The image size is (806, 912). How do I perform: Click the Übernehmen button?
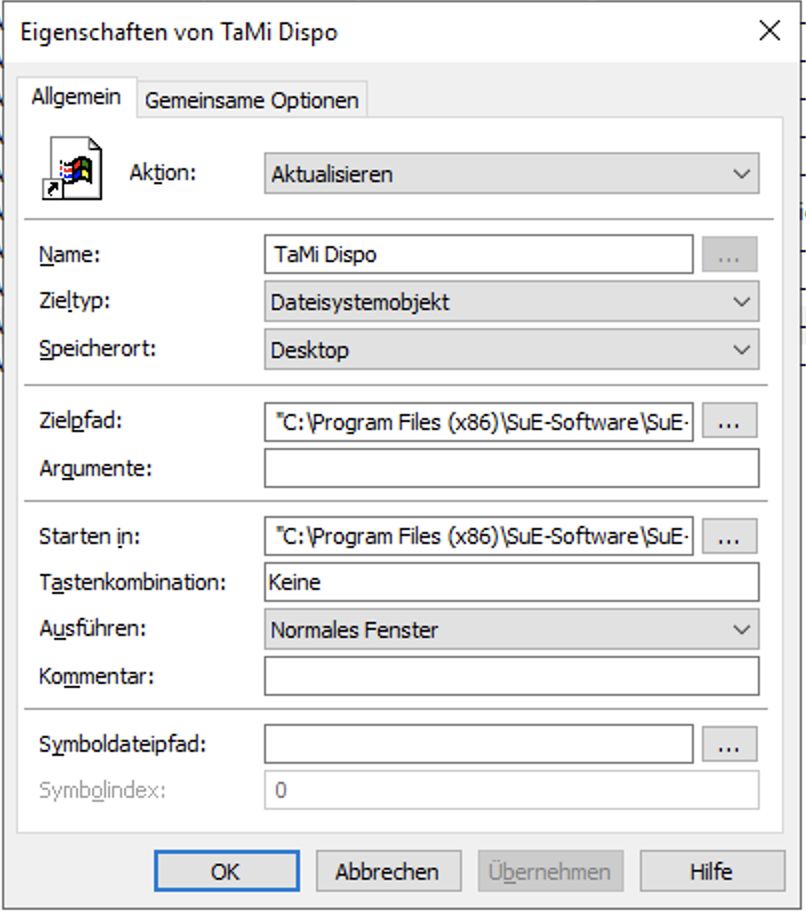coord(551,871)
